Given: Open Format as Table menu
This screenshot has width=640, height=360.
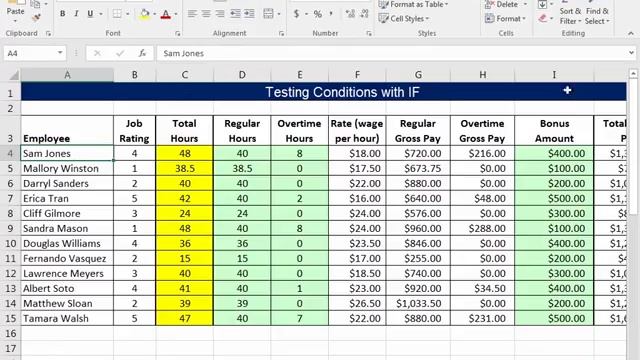Looking at the screenshot, I should (x=413, y=4).
